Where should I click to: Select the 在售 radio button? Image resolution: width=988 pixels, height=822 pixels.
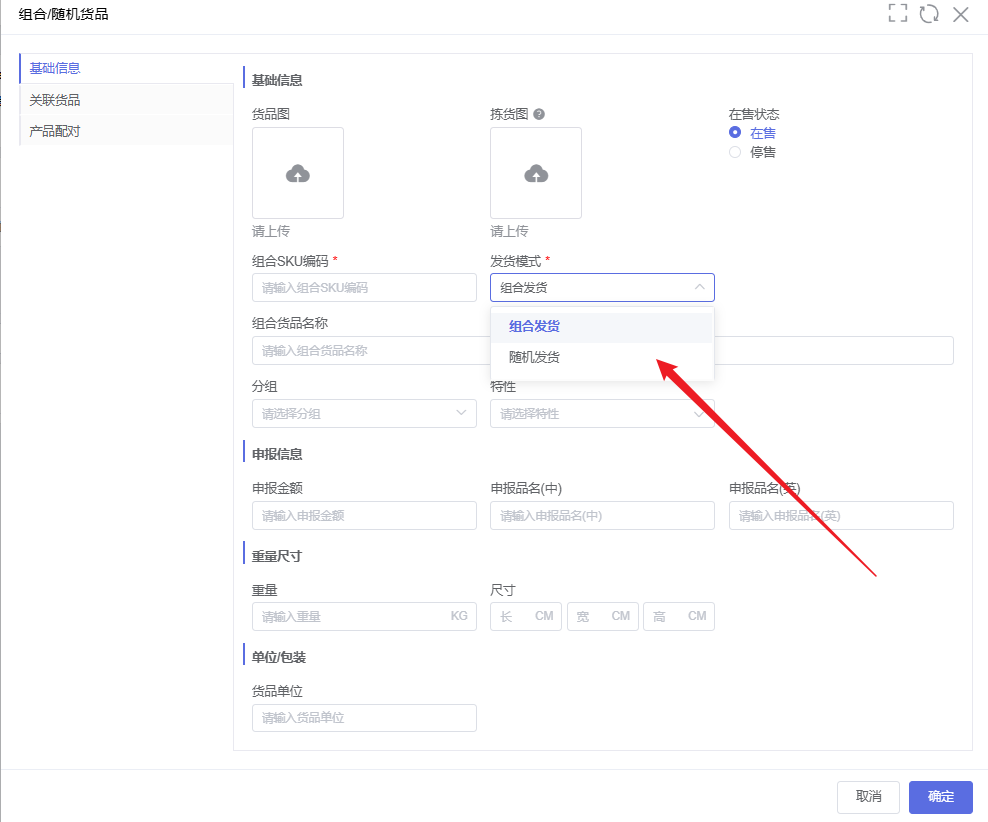[735, 132]
